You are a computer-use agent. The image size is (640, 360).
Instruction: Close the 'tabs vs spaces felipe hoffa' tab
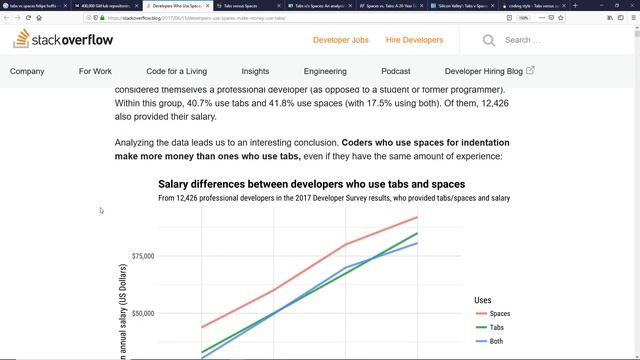(x=65, y=6)
